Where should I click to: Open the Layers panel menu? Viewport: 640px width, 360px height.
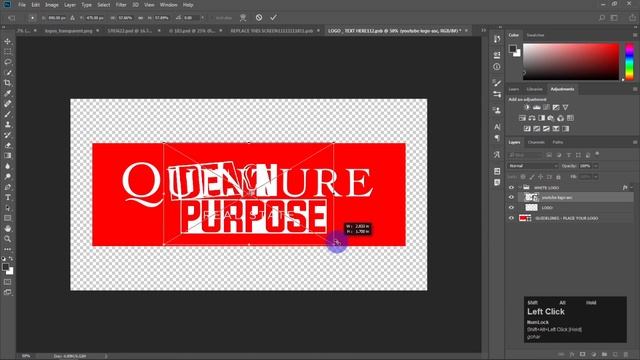635,142
